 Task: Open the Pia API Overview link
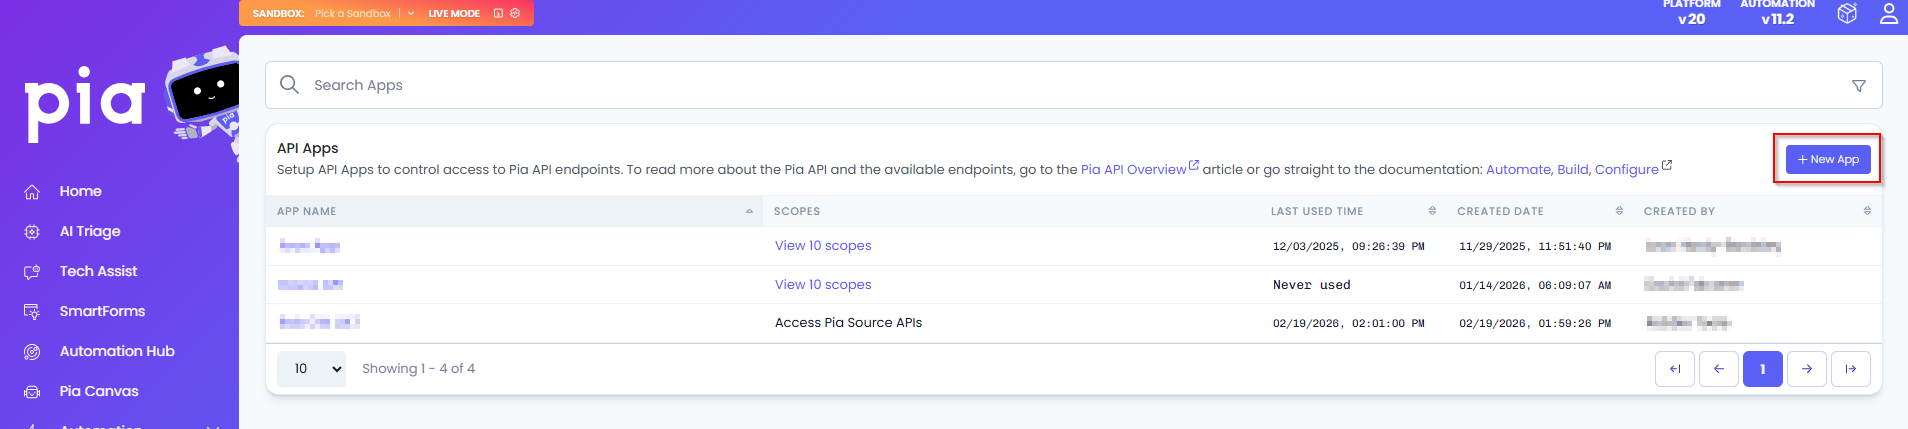tap(1133, 170)
